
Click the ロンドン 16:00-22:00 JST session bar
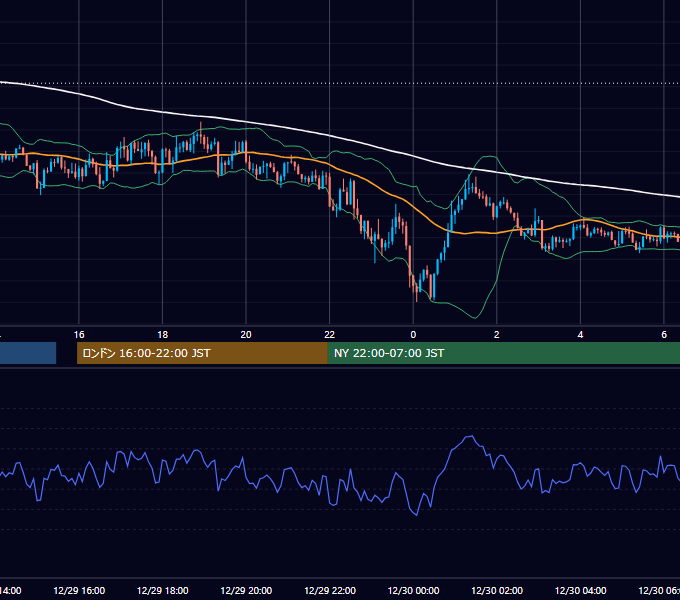(x=202, y=353)
